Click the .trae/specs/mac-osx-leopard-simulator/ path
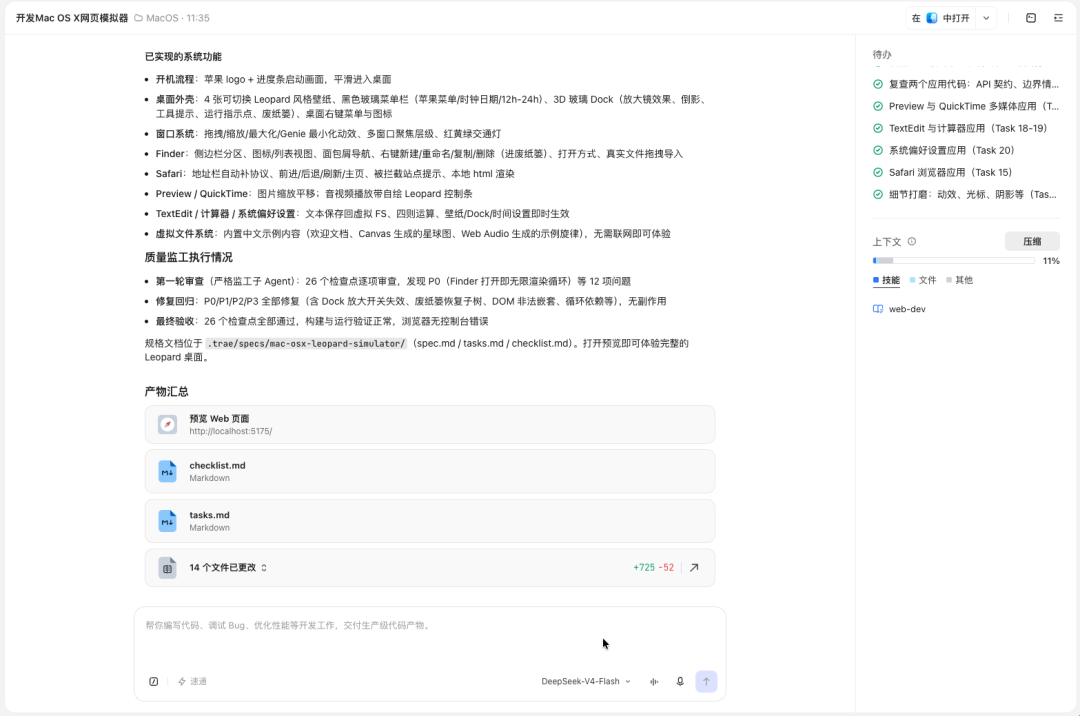 click(307, 343)
